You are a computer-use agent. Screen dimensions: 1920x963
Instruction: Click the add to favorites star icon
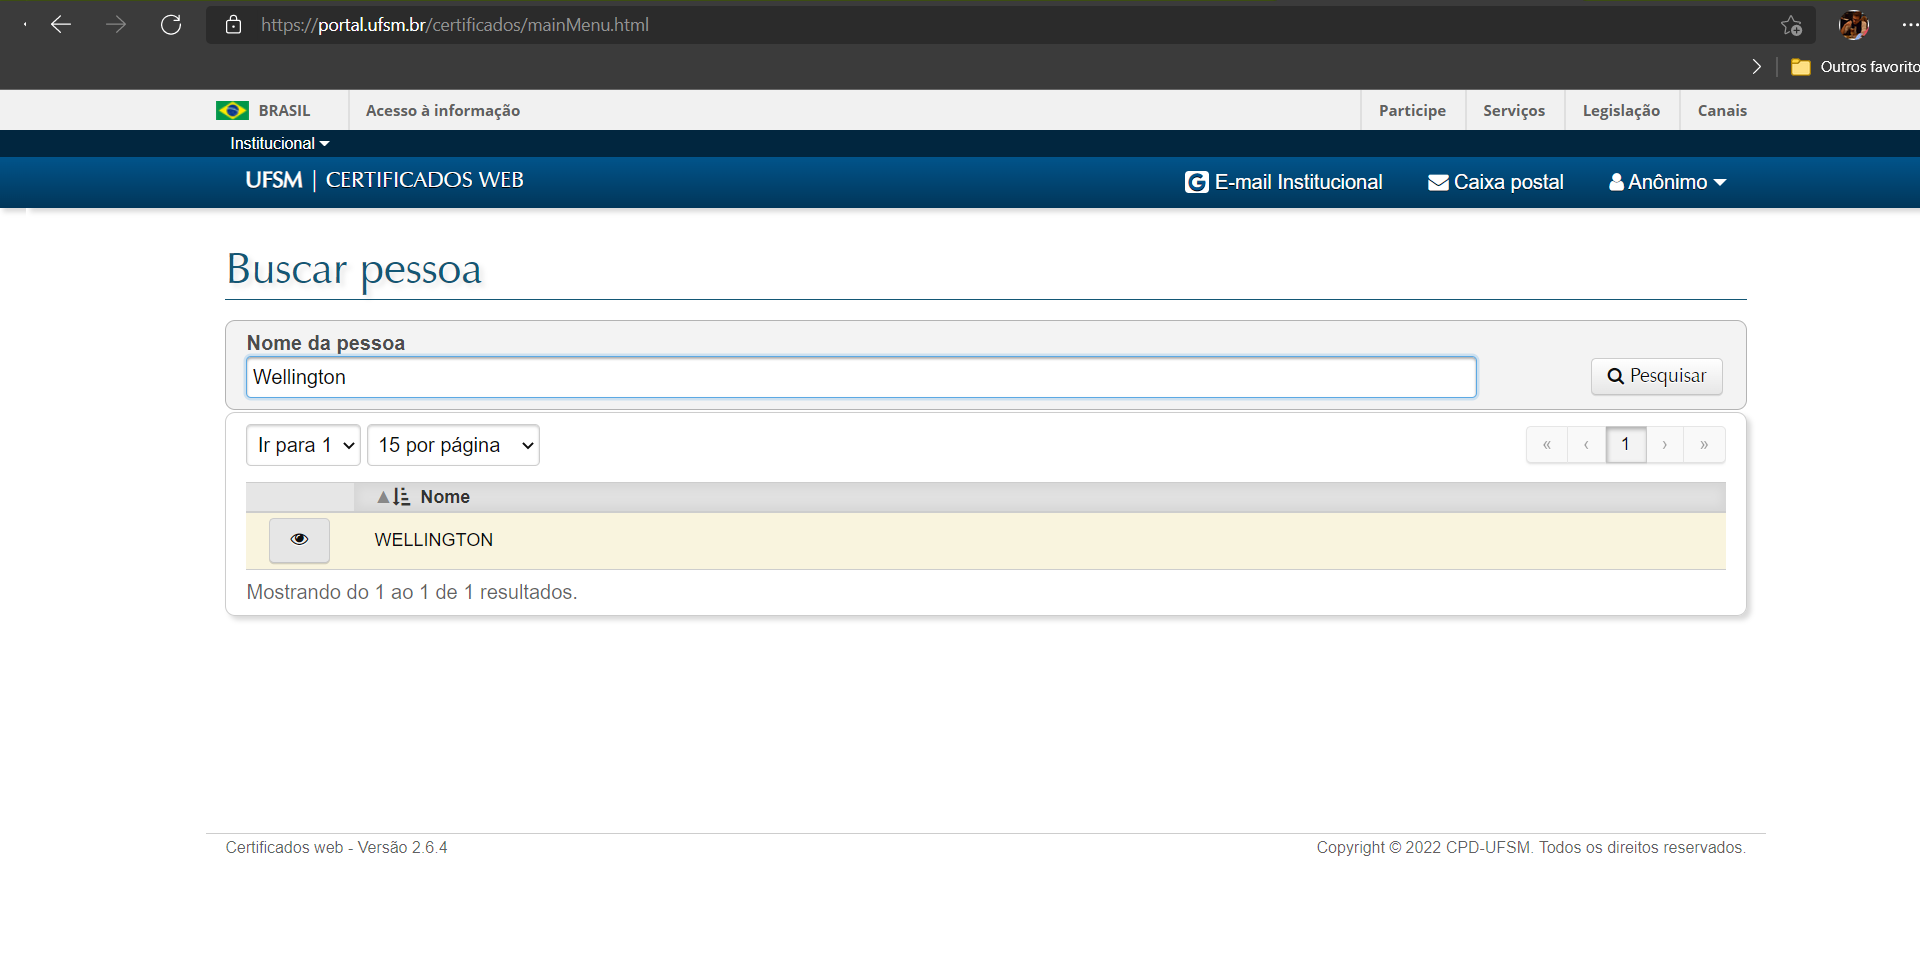pos(1791,25)
